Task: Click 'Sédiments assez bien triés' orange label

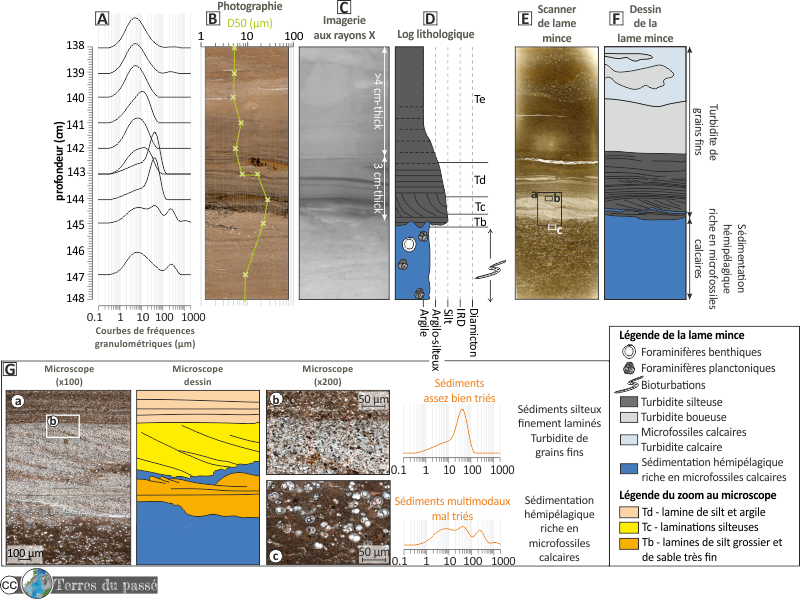Action: click(459, 391)
